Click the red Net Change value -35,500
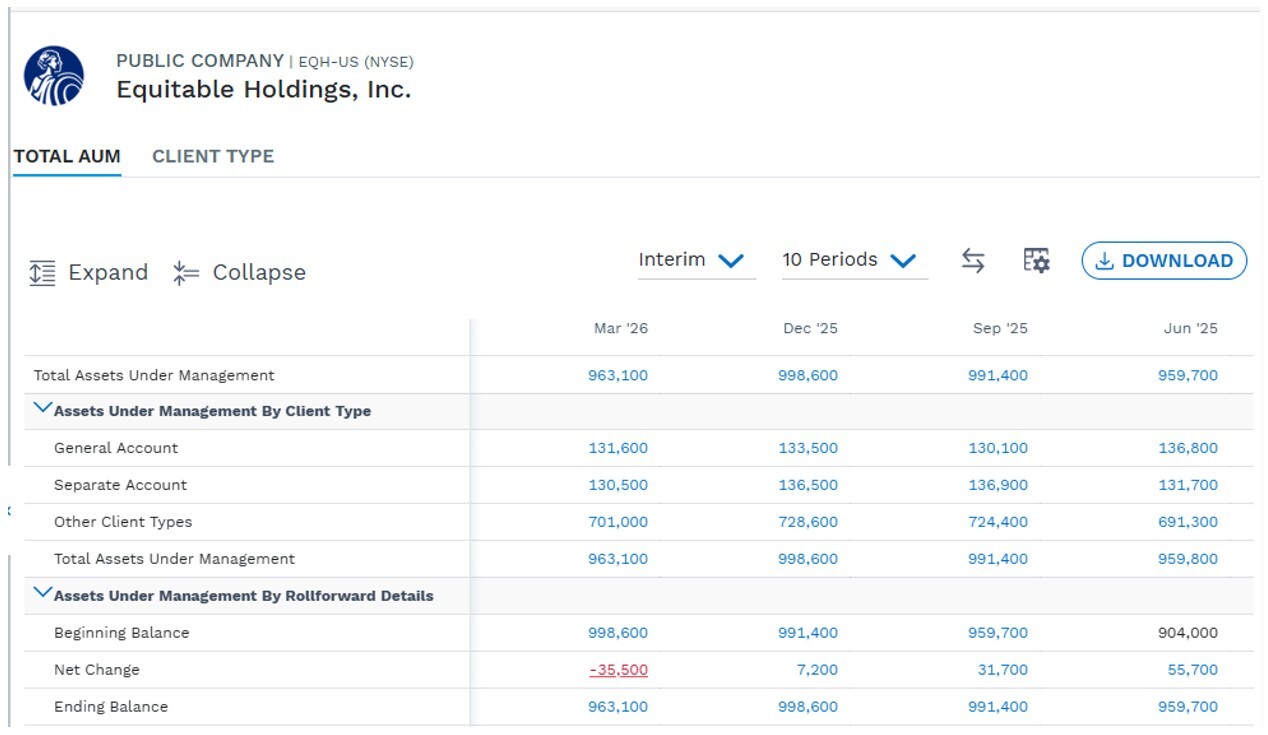The width and height of the screenshot is (1268, 735). click(618, 670)
